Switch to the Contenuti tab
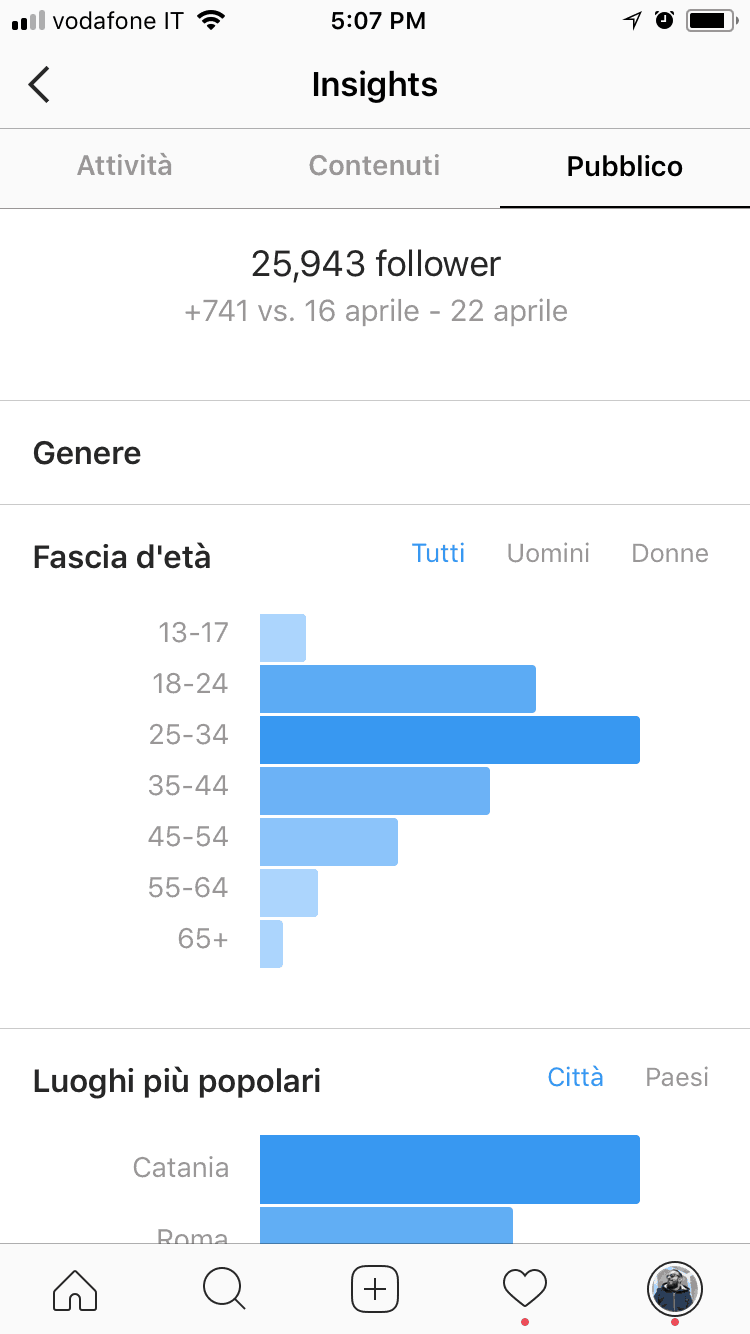 pyautogui.click(x=374, y=166)
